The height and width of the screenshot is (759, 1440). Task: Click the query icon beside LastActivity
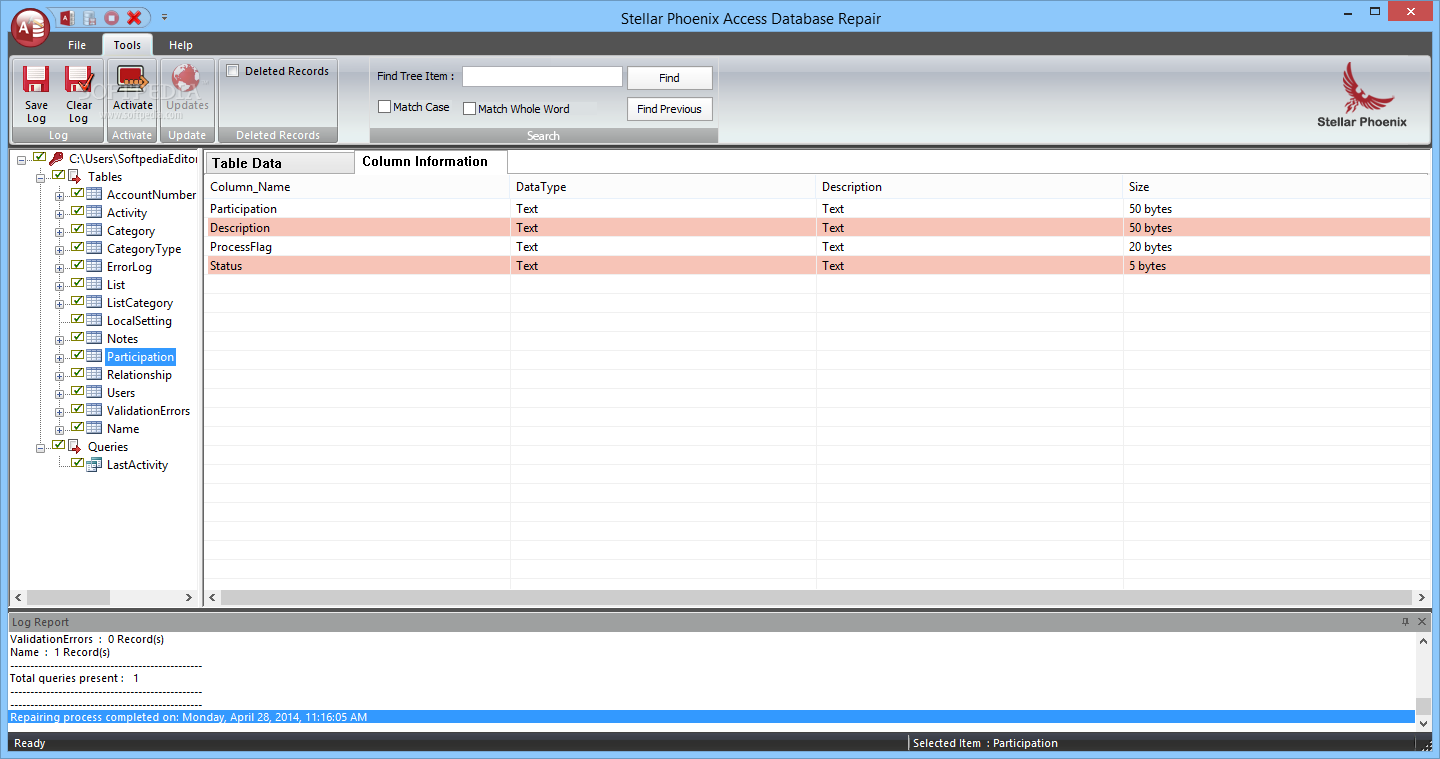coord(94,464)
